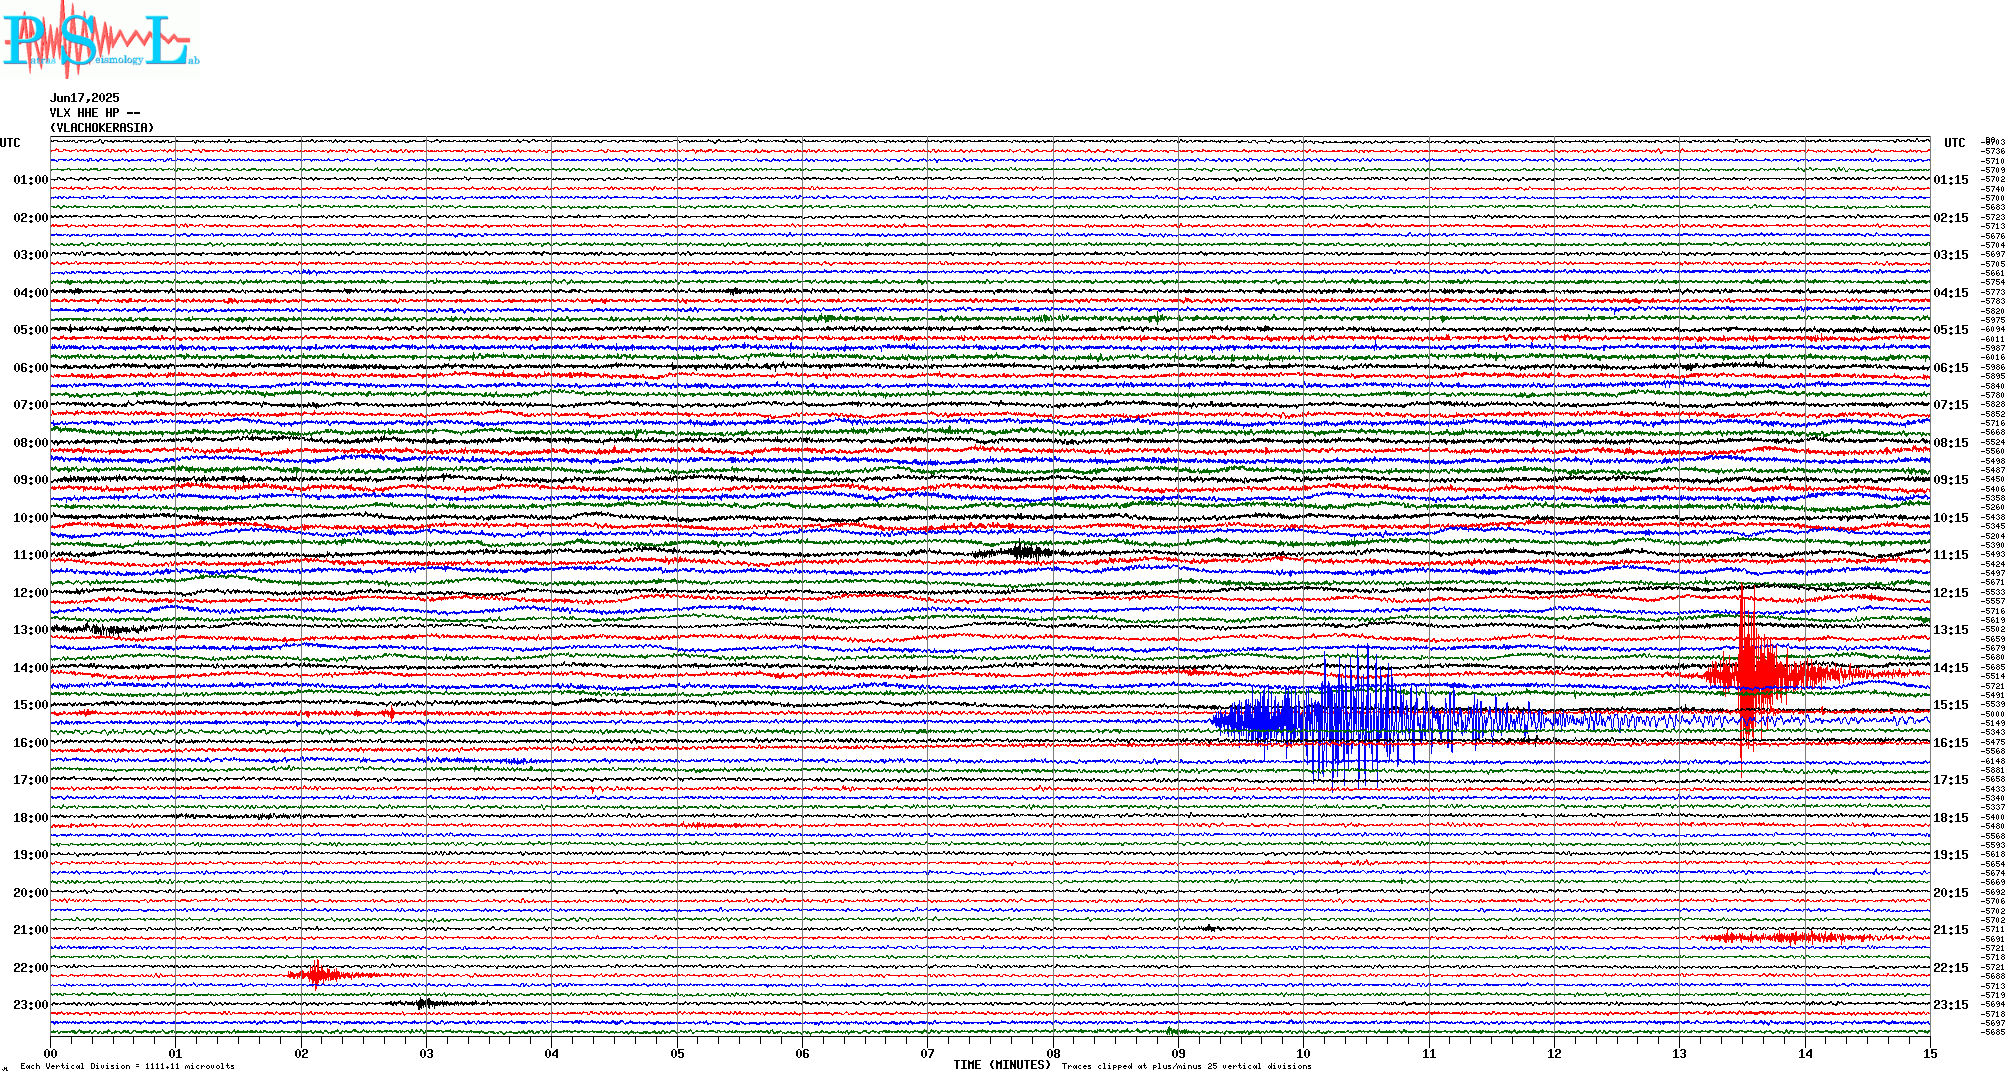
Task: Click the 01:00 hour label
Action: point(30,180)
